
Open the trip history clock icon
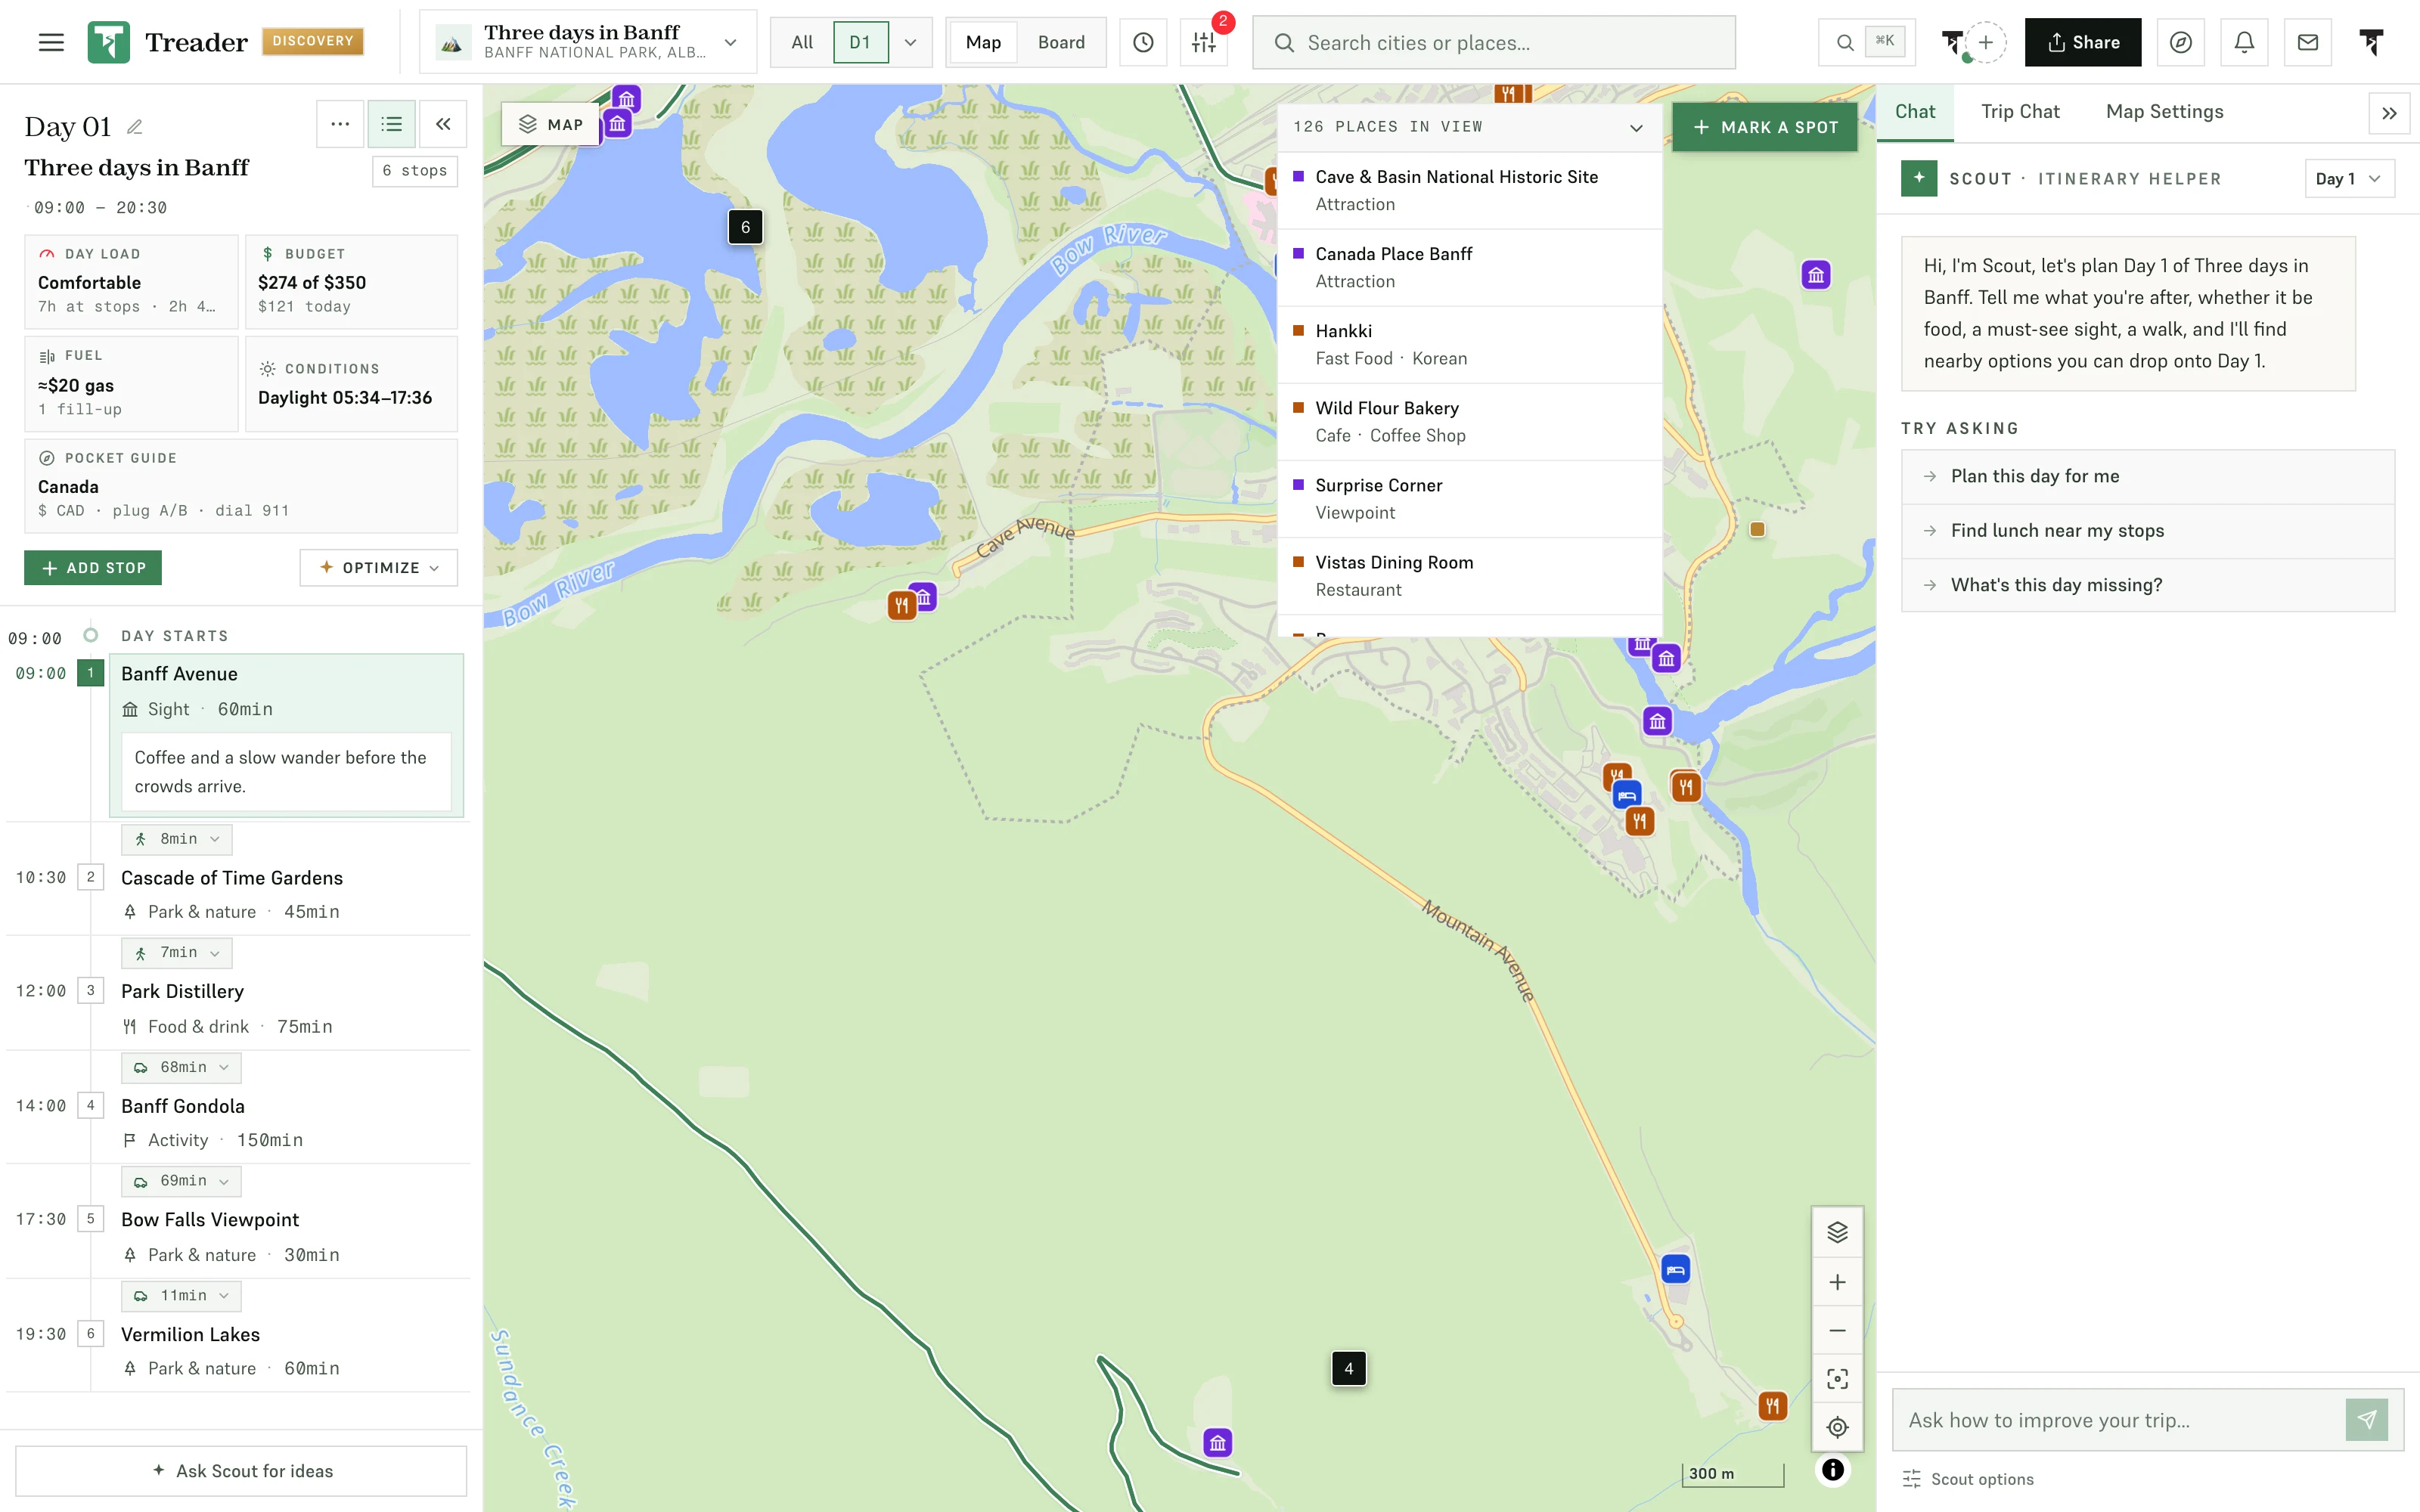pyautogui.click(x=1143, y=42)
